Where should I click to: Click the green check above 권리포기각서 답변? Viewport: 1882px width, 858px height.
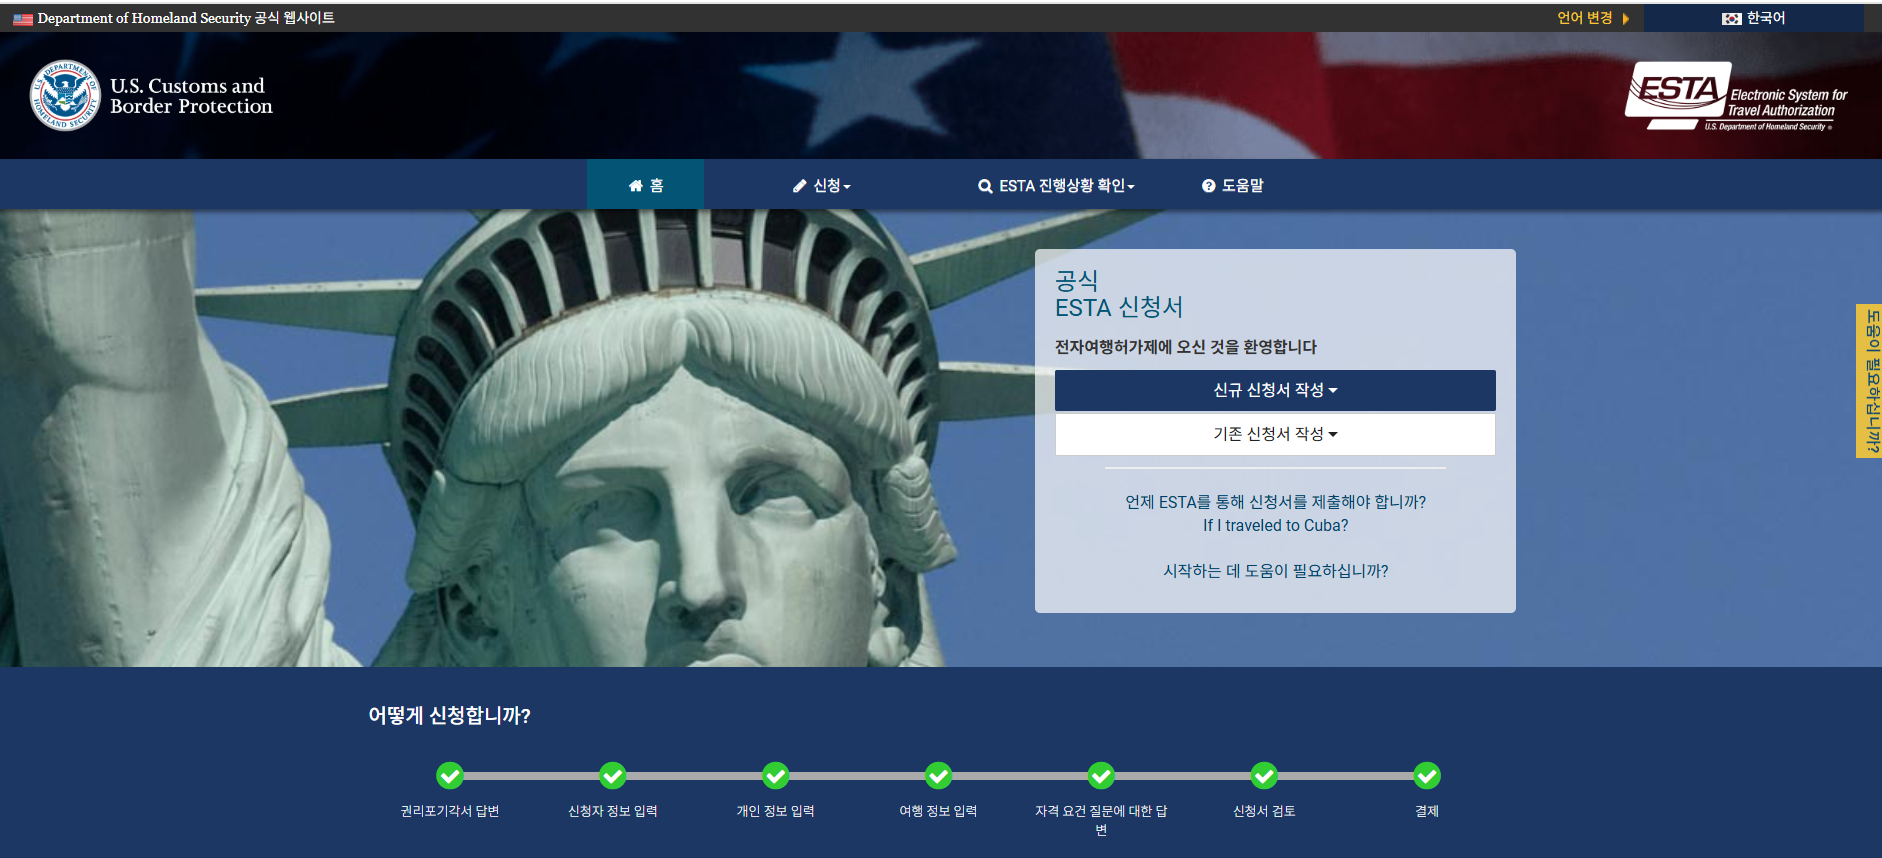pos(450,776)
